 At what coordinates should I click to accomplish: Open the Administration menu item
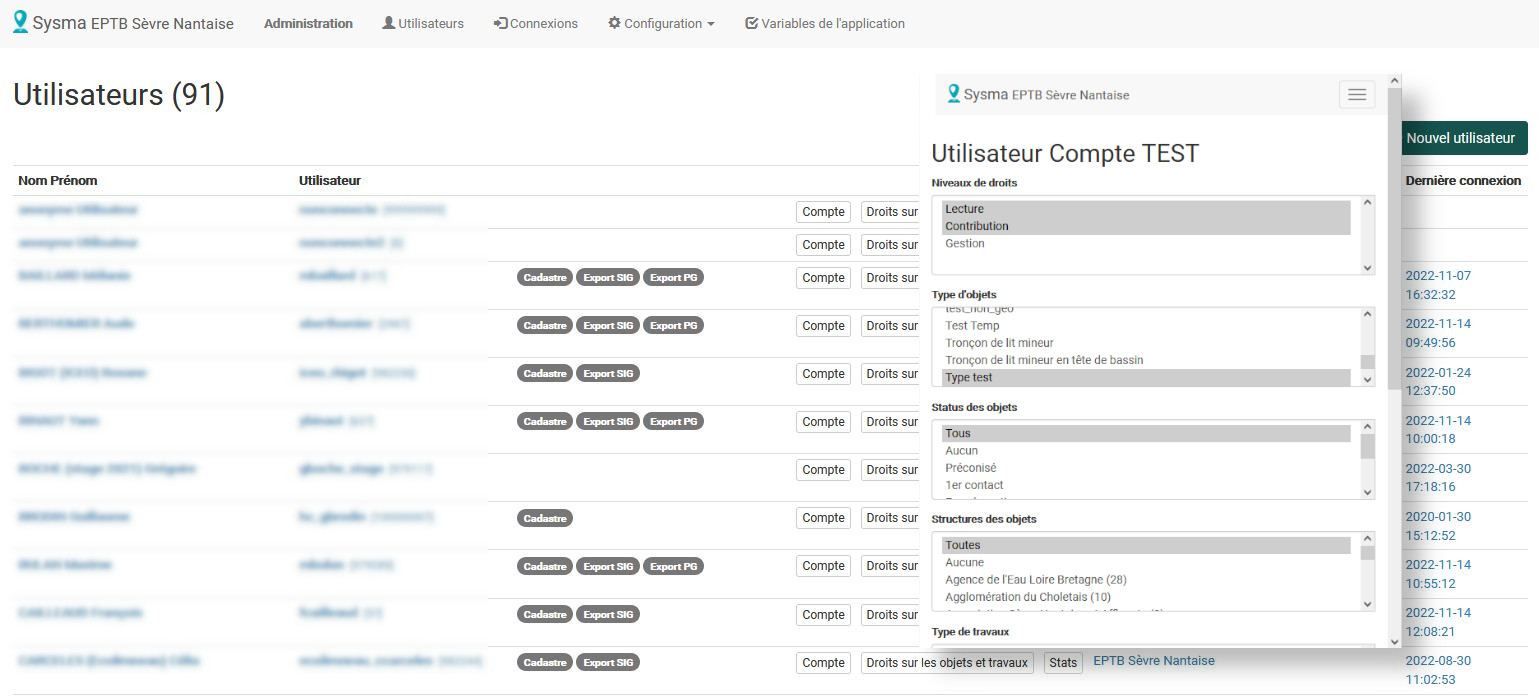point(308,23)
